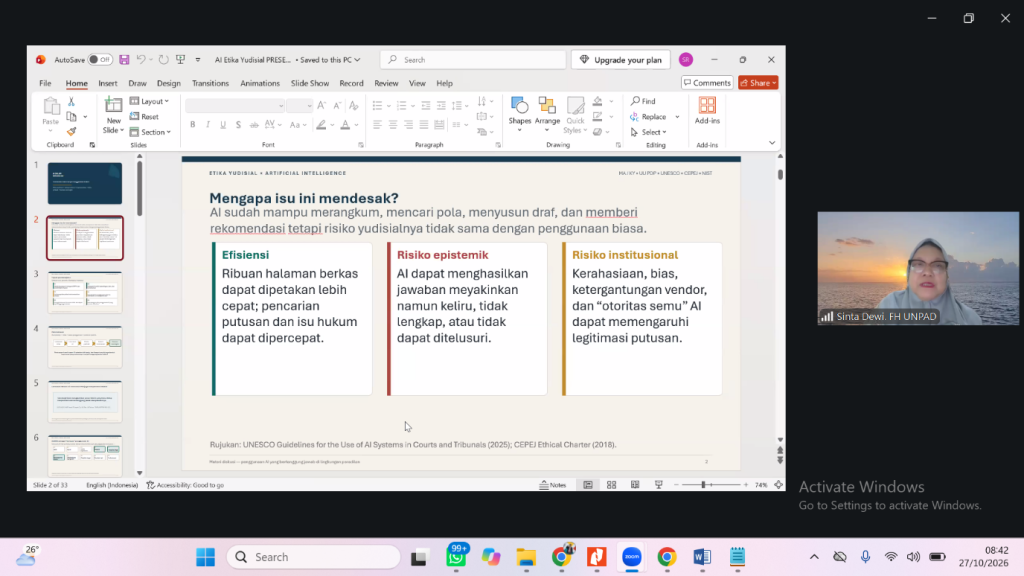Screen dimensions: 1024x576
Task: Open Find in the Editing group
Action: tap(643, 101)
